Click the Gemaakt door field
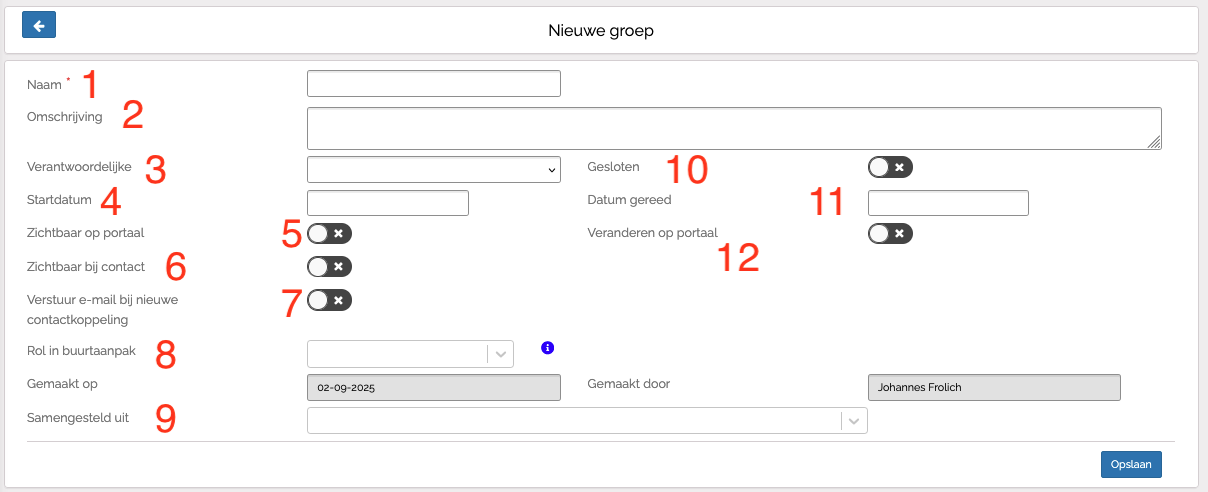The image size is (1208, 492). (x=993, y=387)
